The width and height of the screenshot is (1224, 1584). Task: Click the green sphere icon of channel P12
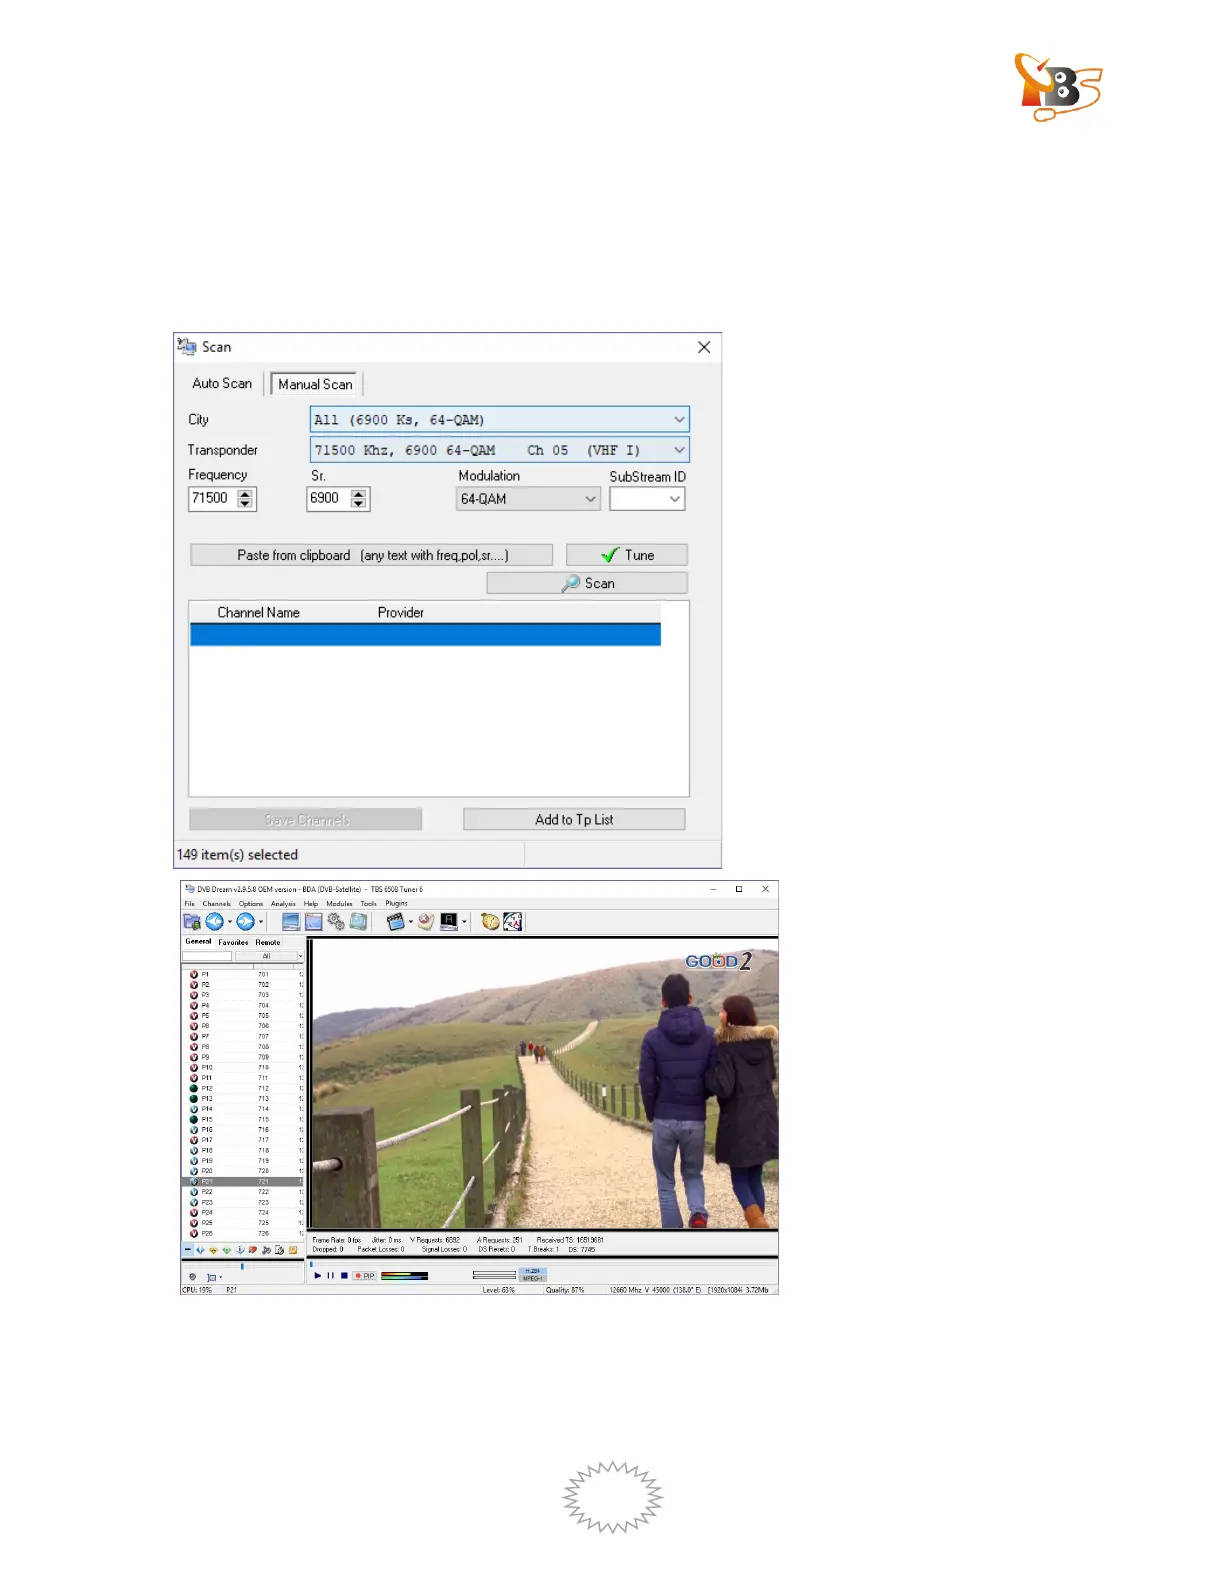point(194,1088)
